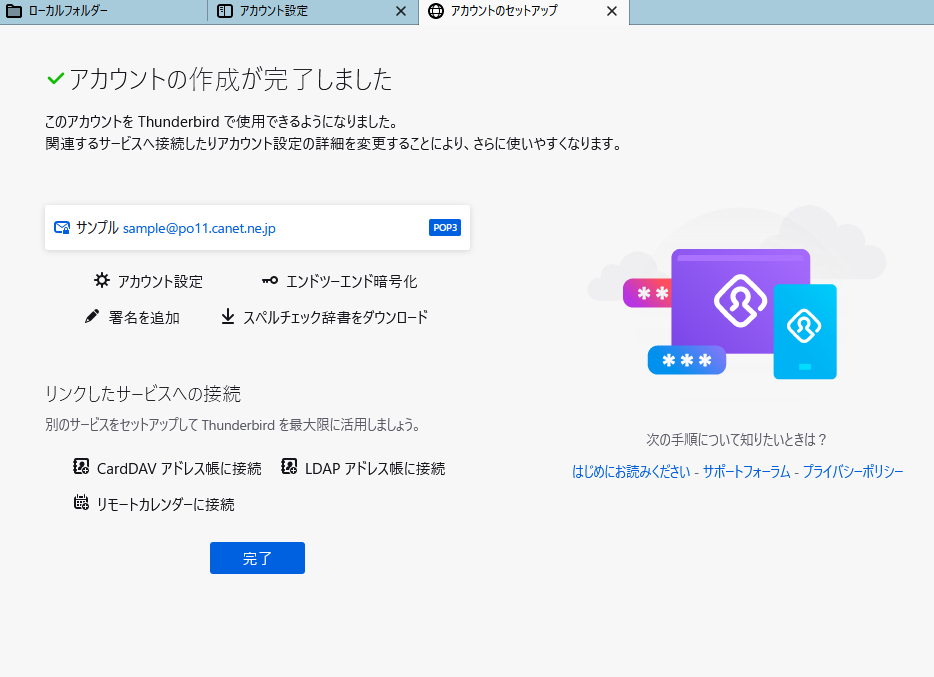
Task: Click the mail envelope icon next to サンプル
Action: 62,227
